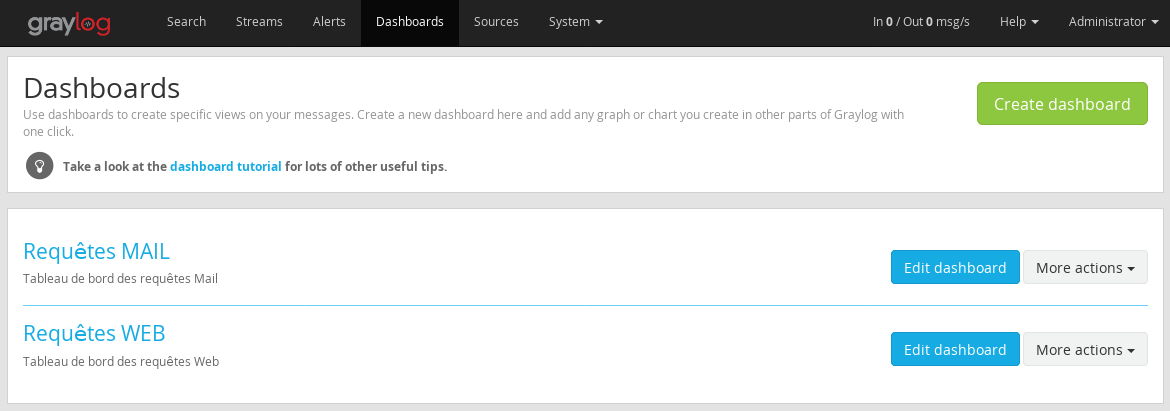Screen dimensions: 1170x411
Task: Open the Administrator user menu
Action: click(x=1111, y=22)
